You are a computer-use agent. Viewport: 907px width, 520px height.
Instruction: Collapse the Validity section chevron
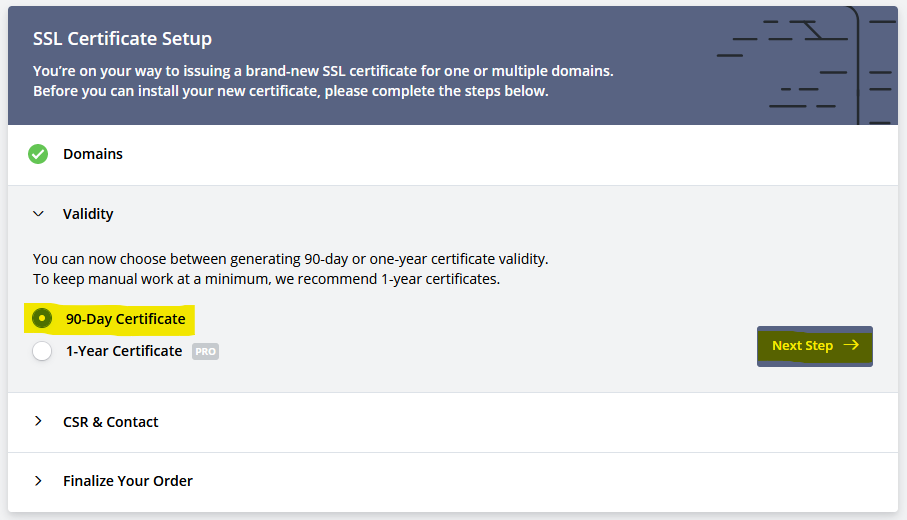click(39, 214)
